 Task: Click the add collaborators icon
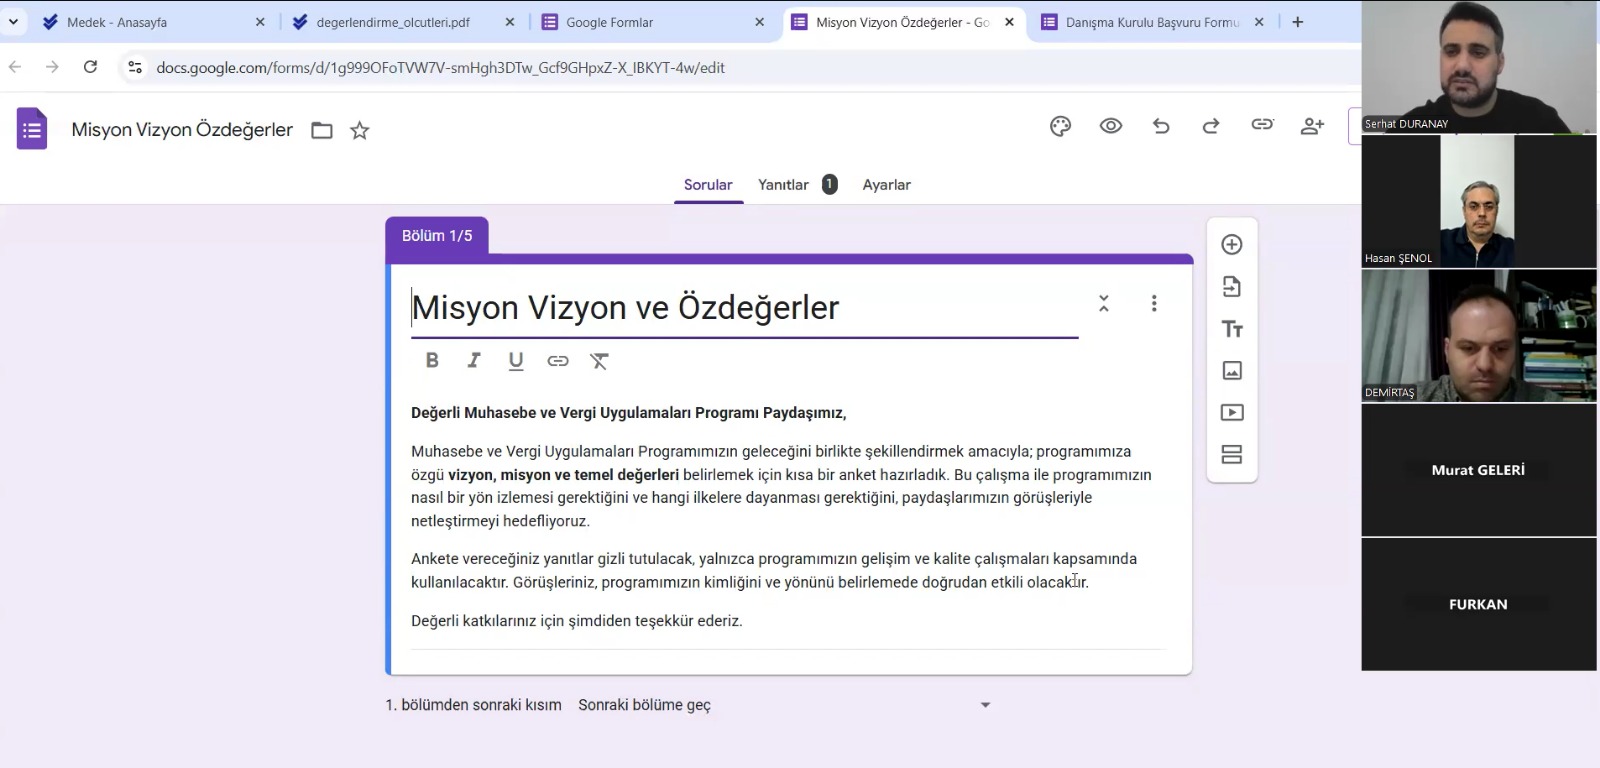(1312, 126)
